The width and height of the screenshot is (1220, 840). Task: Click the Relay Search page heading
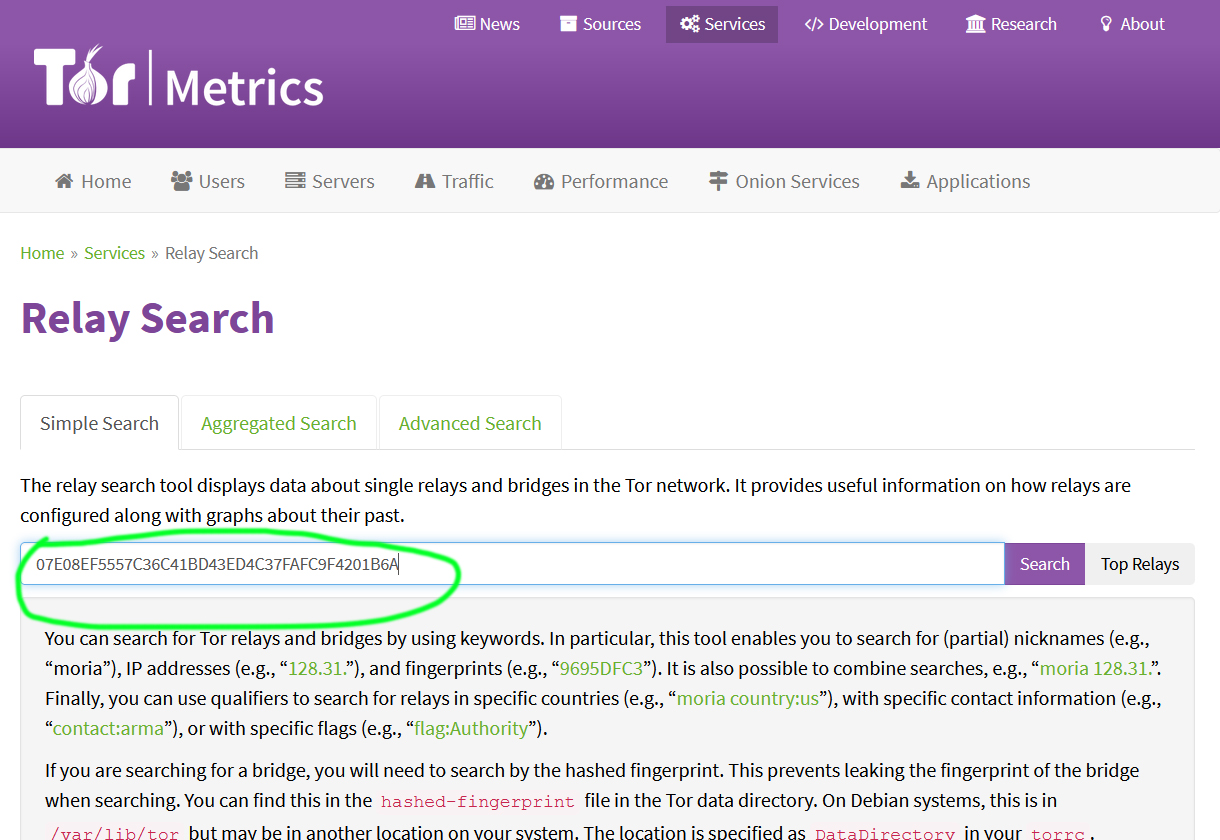(148, 318)
